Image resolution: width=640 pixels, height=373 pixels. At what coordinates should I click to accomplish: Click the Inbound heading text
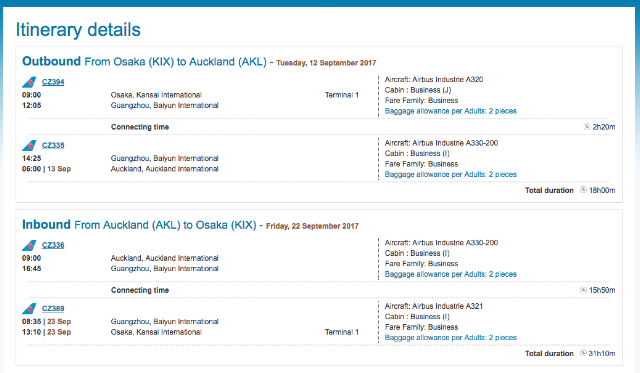47,224
